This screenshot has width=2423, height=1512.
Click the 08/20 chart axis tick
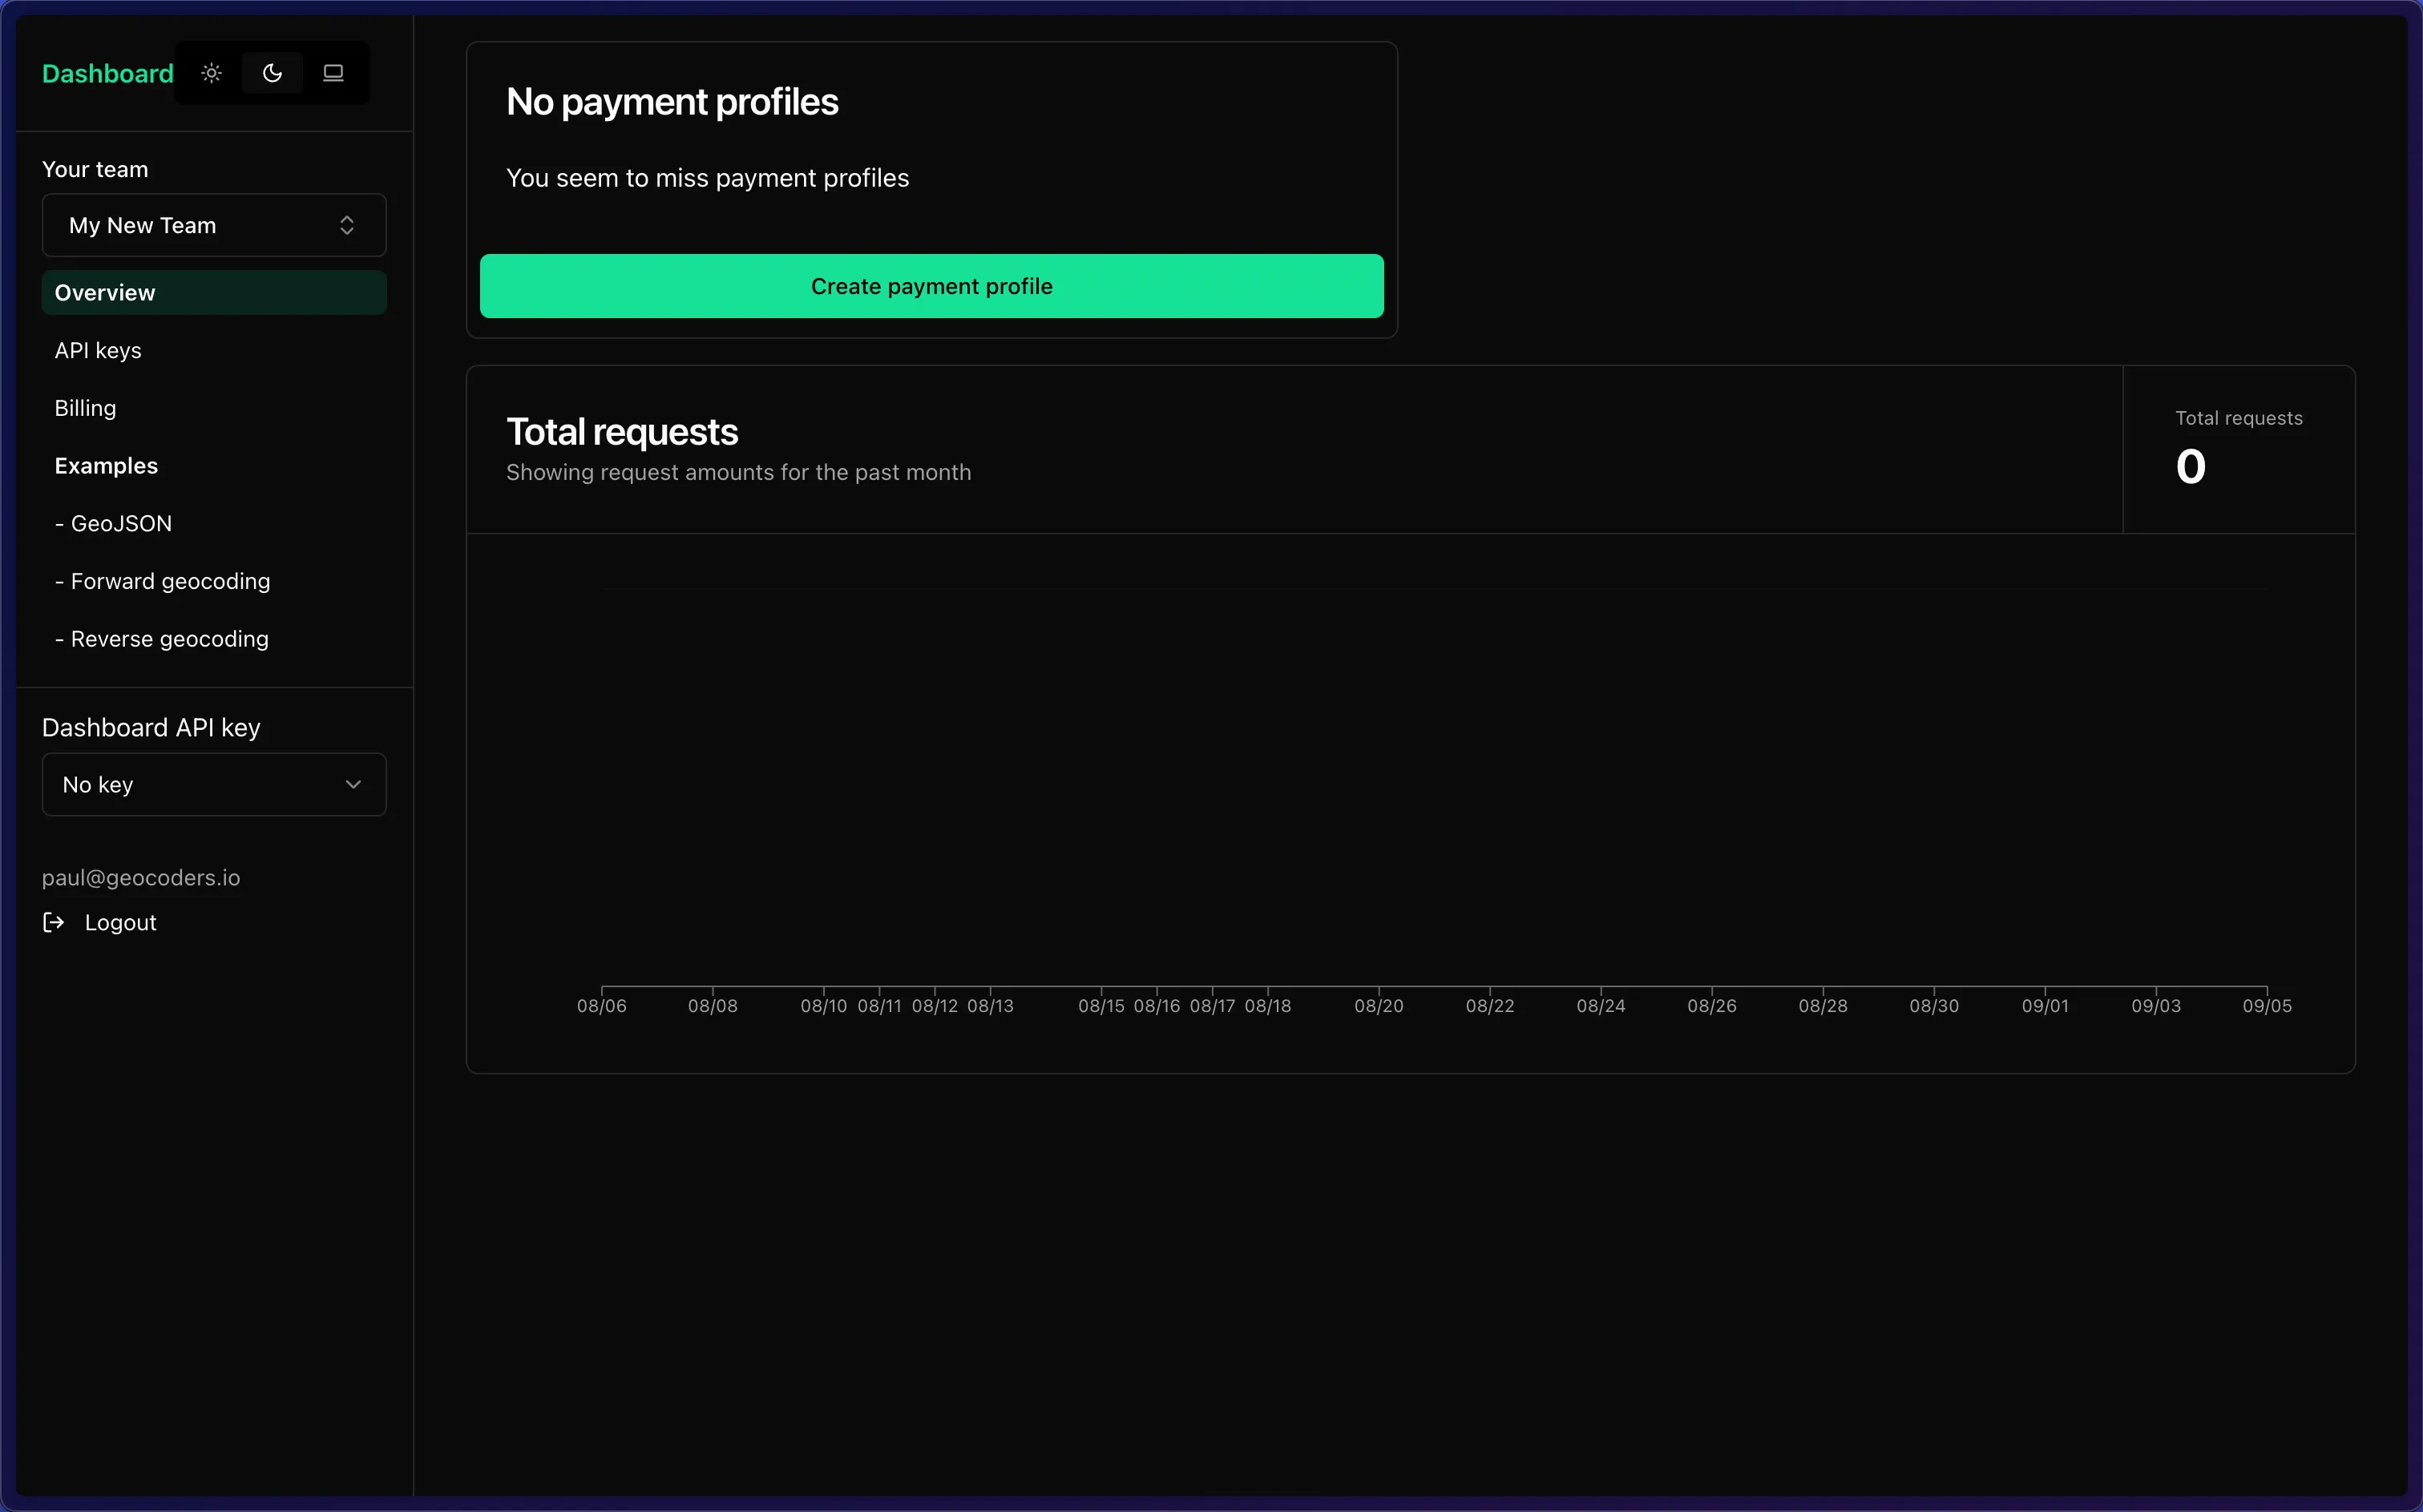pos(1378,1005)
